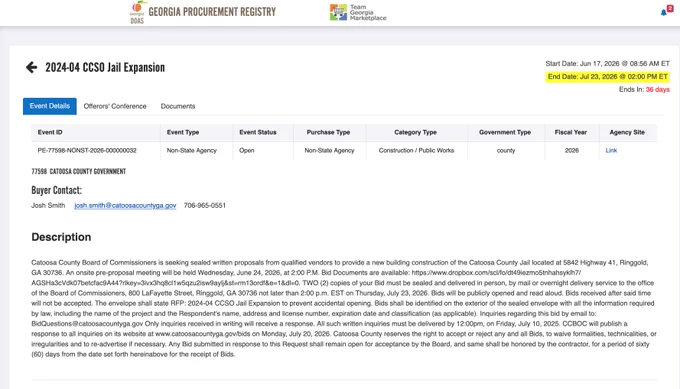Click the 36 days countdown
Viewport: 680px width, 389px height.
(x=657, y=90)
